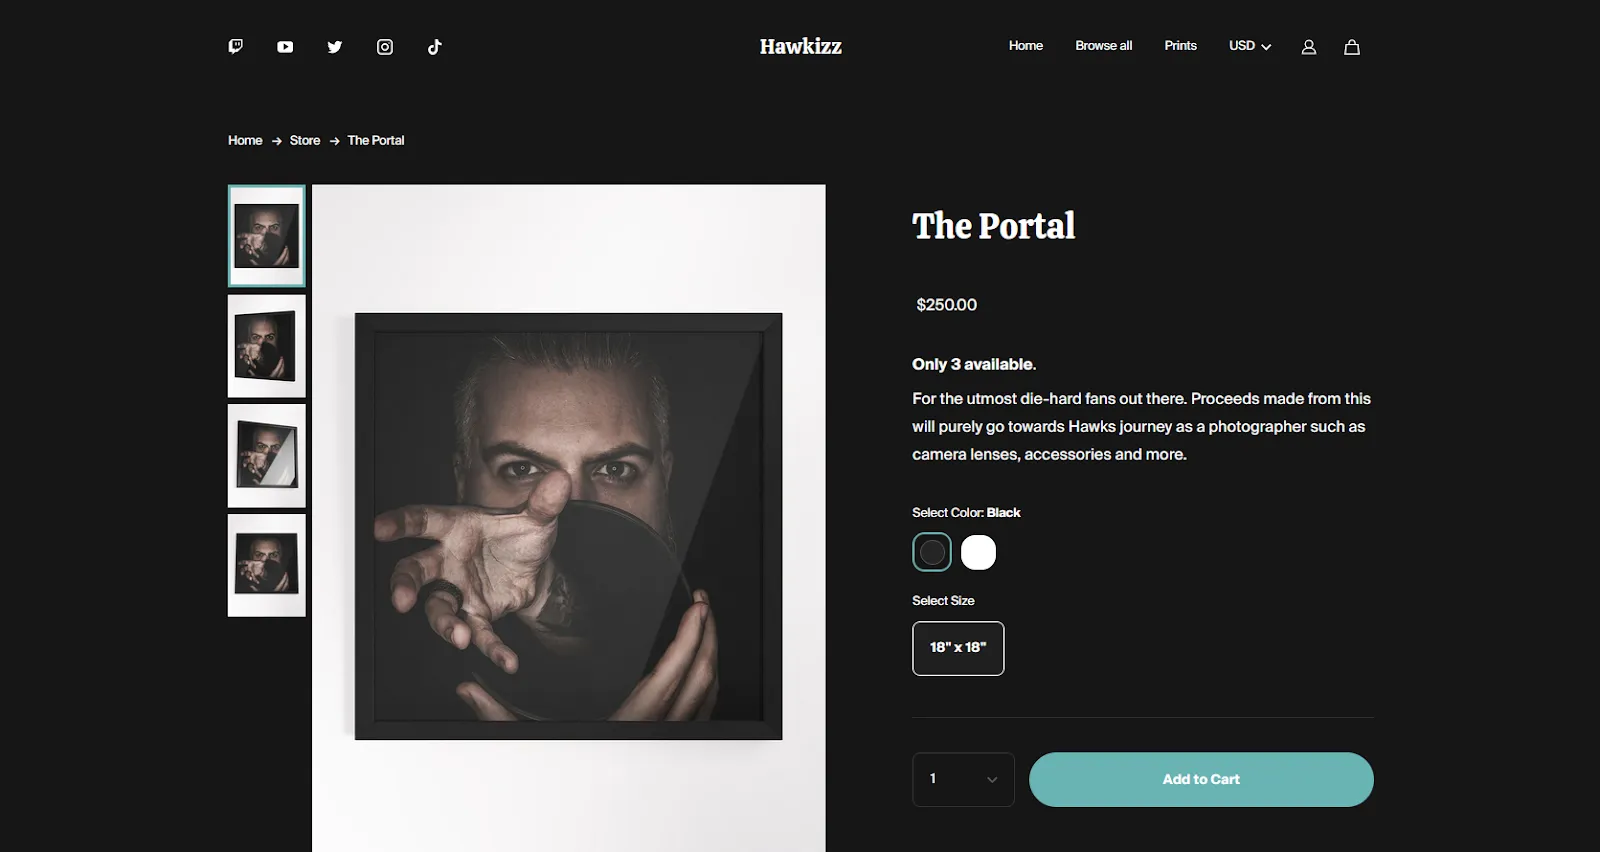
Task: Open the user account icon
Action: tap(1308, 47)
